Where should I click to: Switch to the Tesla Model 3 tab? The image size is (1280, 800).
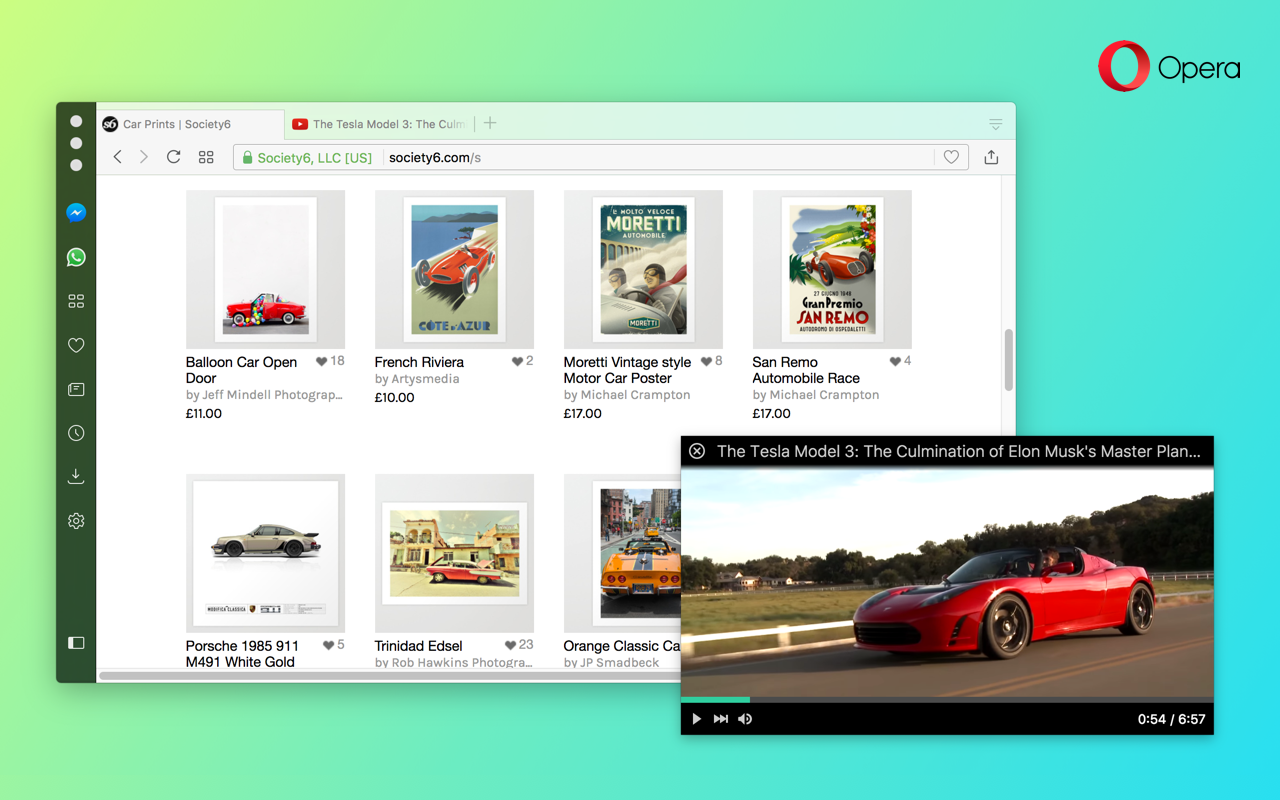point(378,123)
